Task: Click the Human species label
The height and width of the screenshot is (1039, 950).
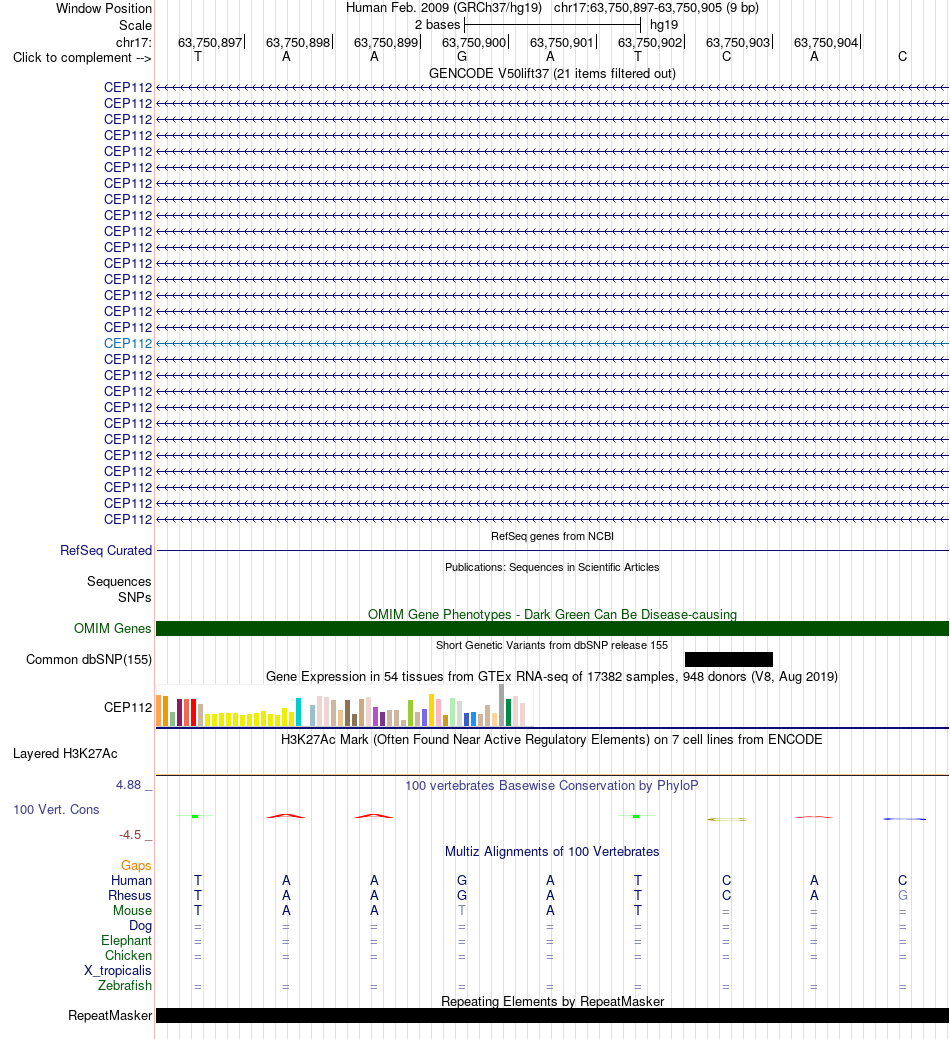Action: pos(131,881)
